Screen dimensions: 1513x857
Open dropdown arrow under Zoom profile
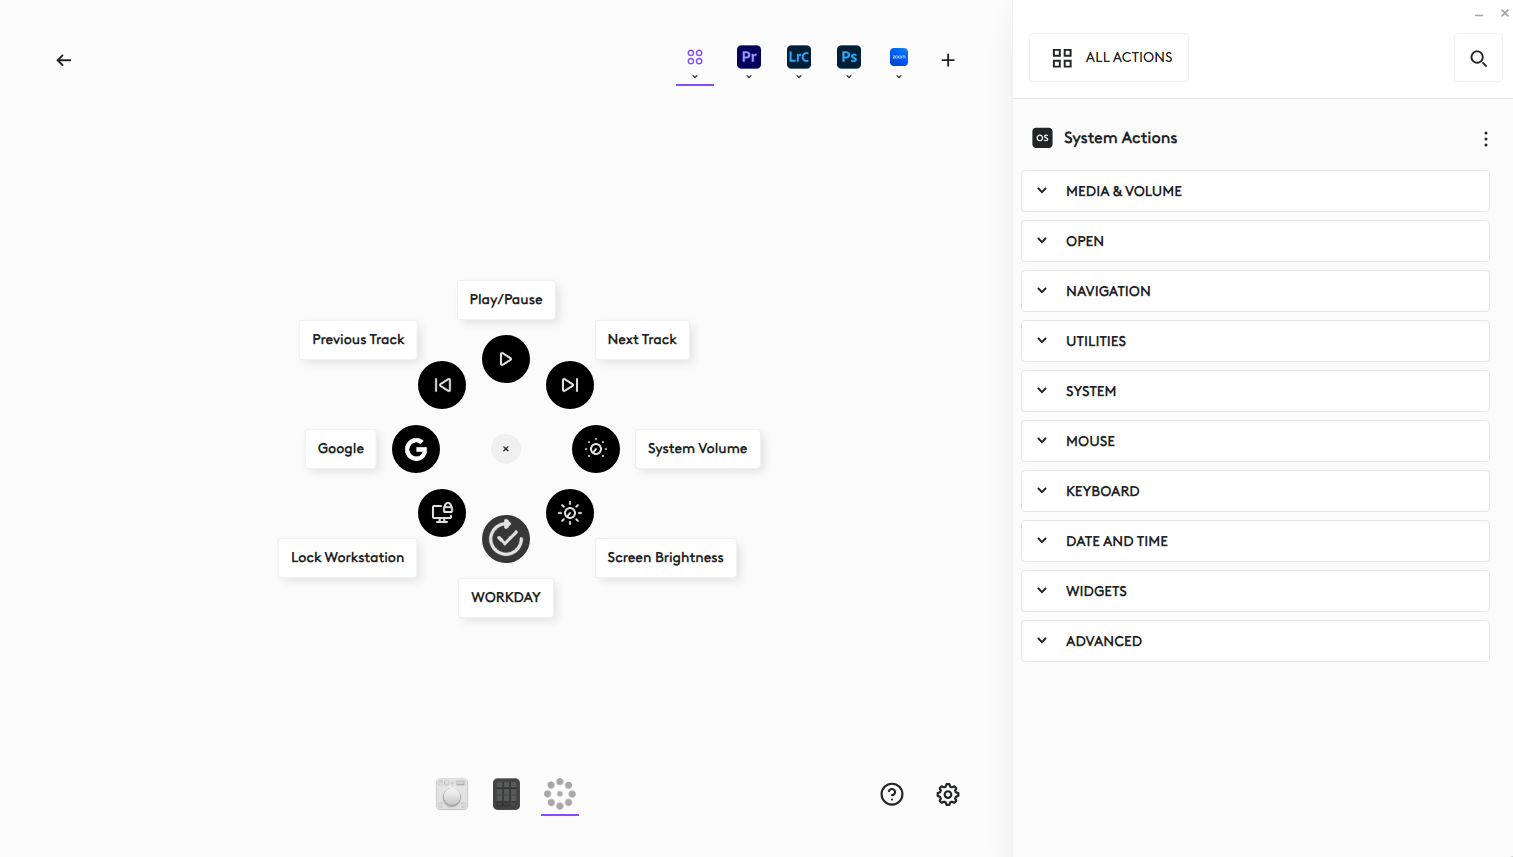pos(899,77)
